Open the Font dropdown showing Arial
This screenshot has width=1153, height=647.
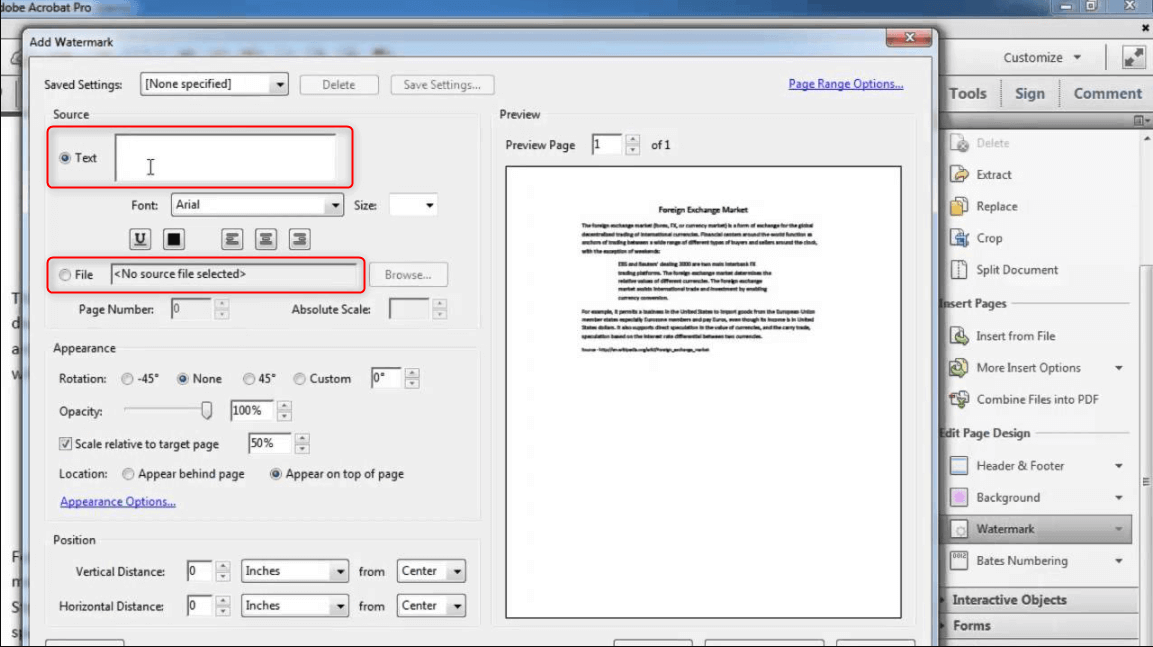[x=257, y=205]
